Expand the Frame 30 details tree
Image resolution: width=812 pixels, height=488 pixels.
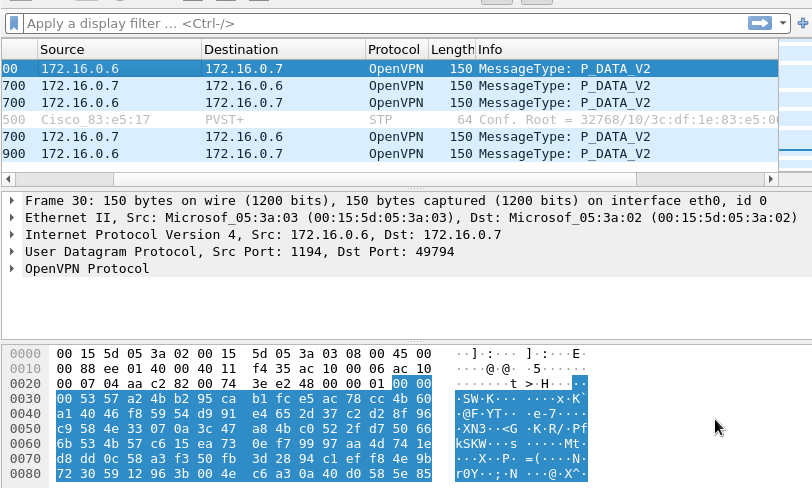(x=12, y=201)
